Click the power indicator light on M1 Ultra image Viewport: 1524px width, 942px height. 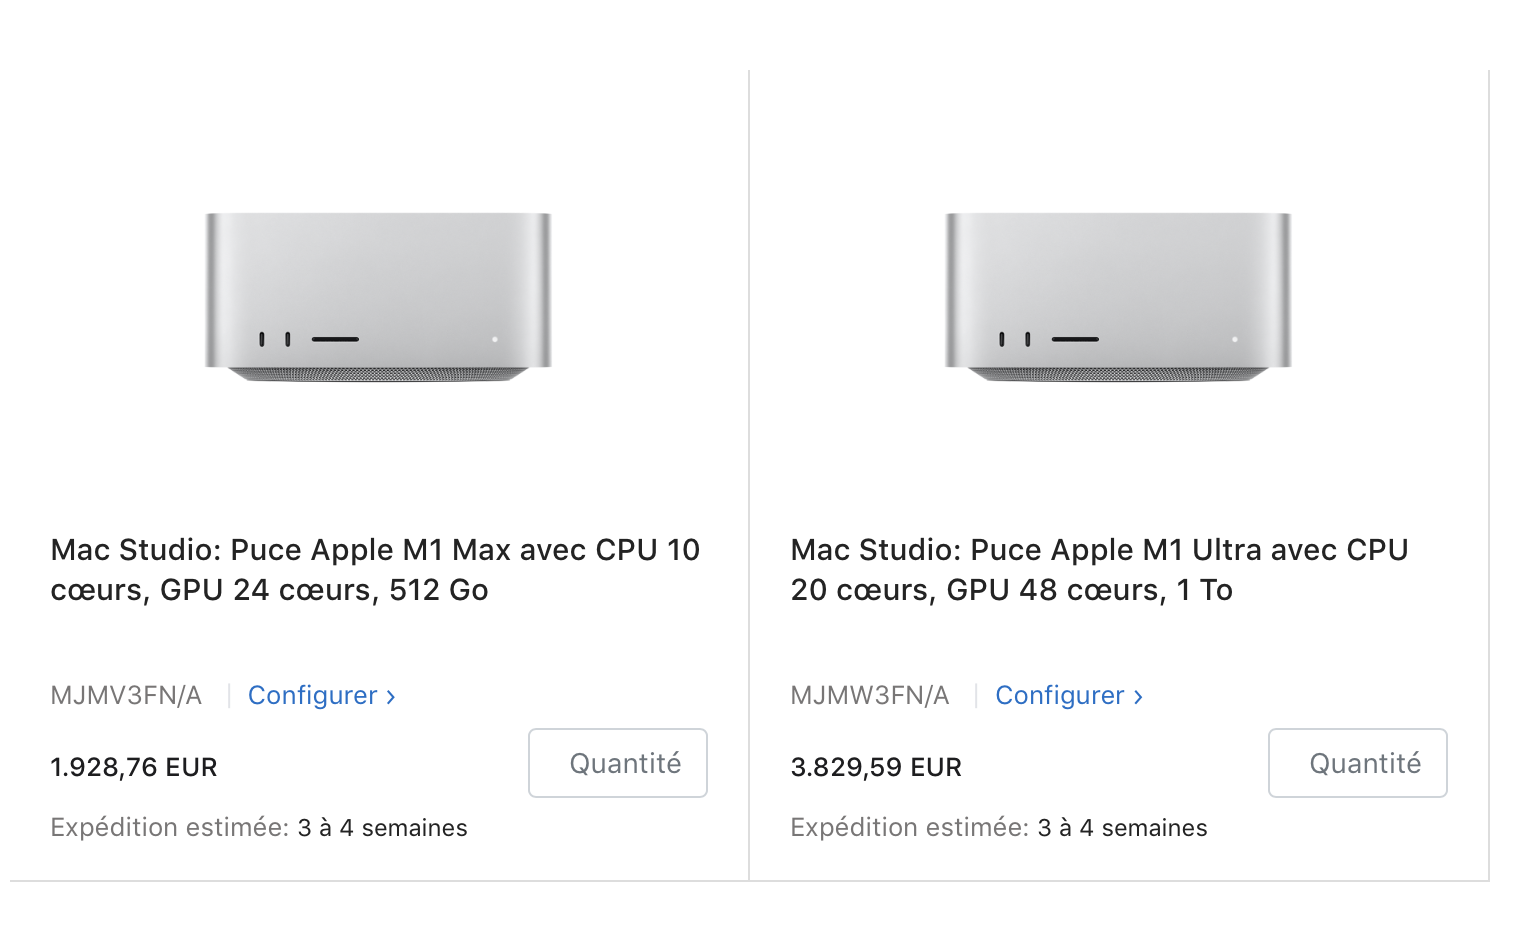[1235, 340]
